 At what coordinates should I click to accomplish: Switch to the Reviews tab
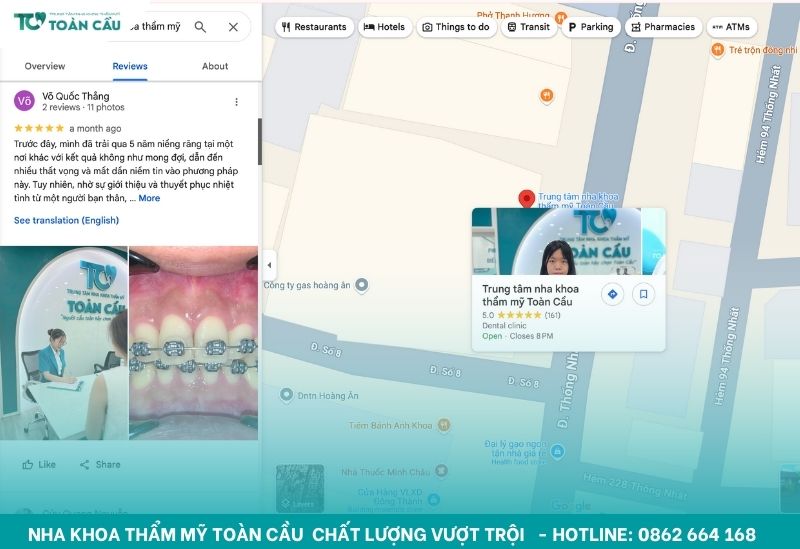[x=130, y=66]
